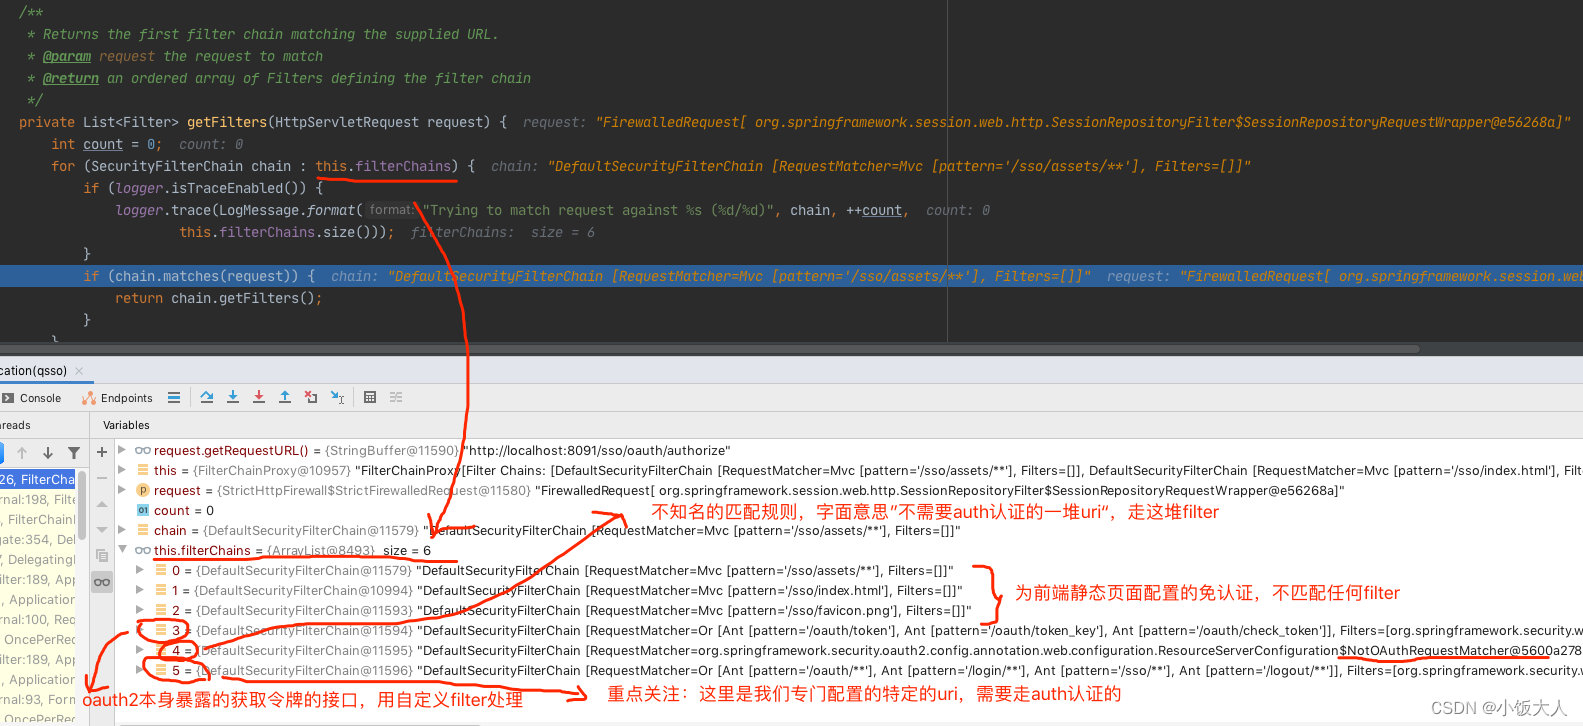Click the editor horizontal scrollbar
The image size is (1583, 726).
[x=710, y=349]
